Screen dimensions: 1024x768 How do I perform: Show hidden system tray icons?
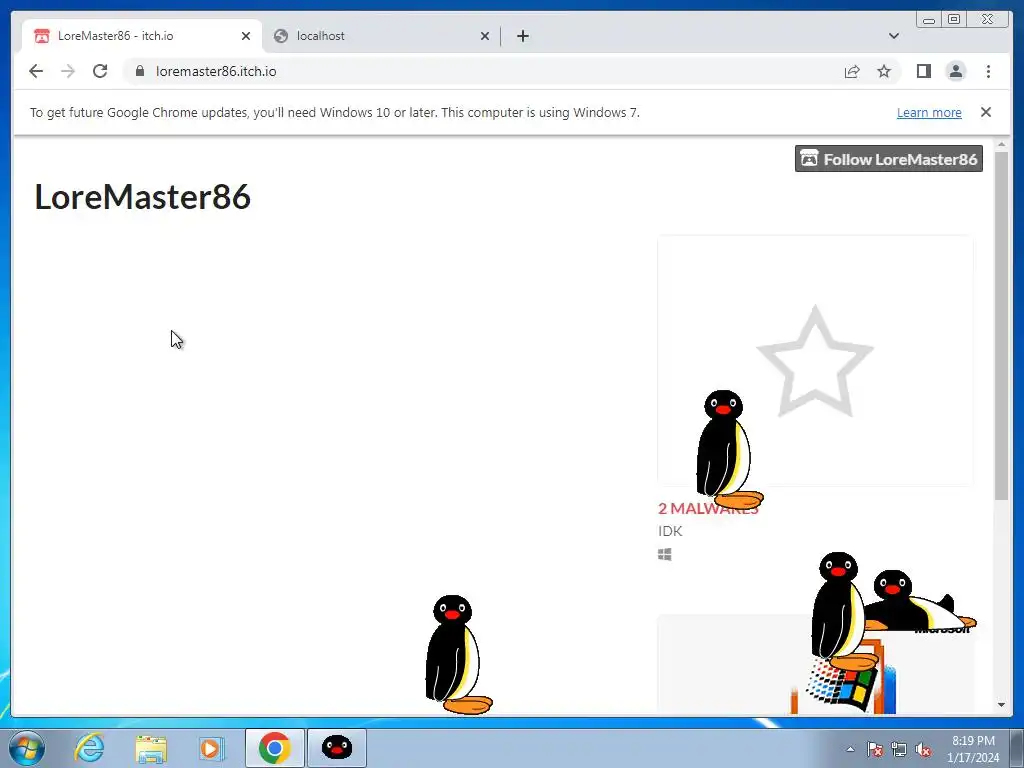click(850, 749)
